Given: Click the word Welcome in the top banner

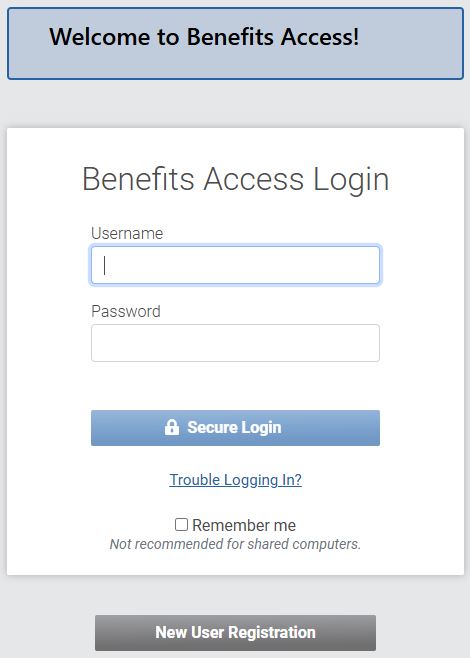Looking at the screenshot, I should 100,37.
